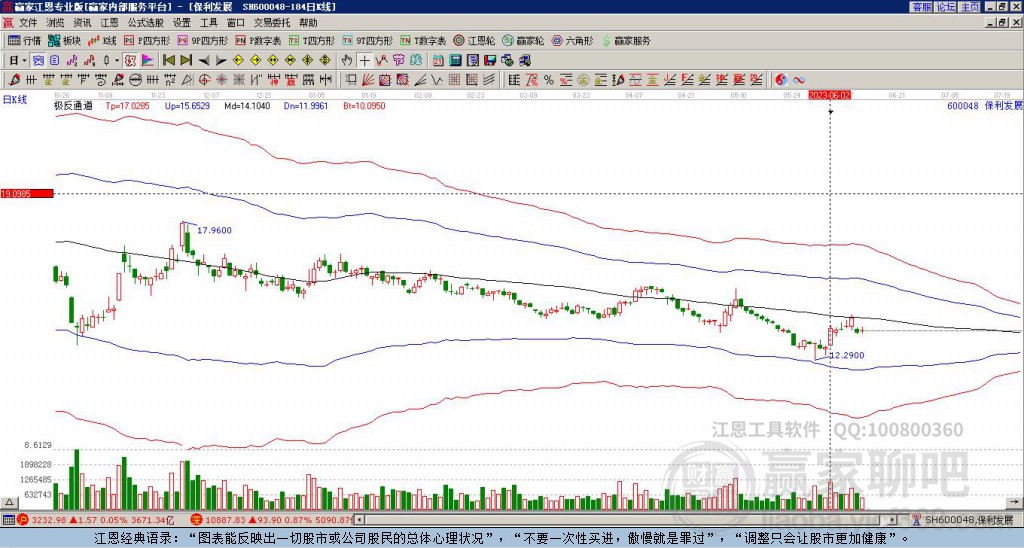The image size is (1024, 548).
Task: Open the 文件 menu
Action: coord(28,23)
